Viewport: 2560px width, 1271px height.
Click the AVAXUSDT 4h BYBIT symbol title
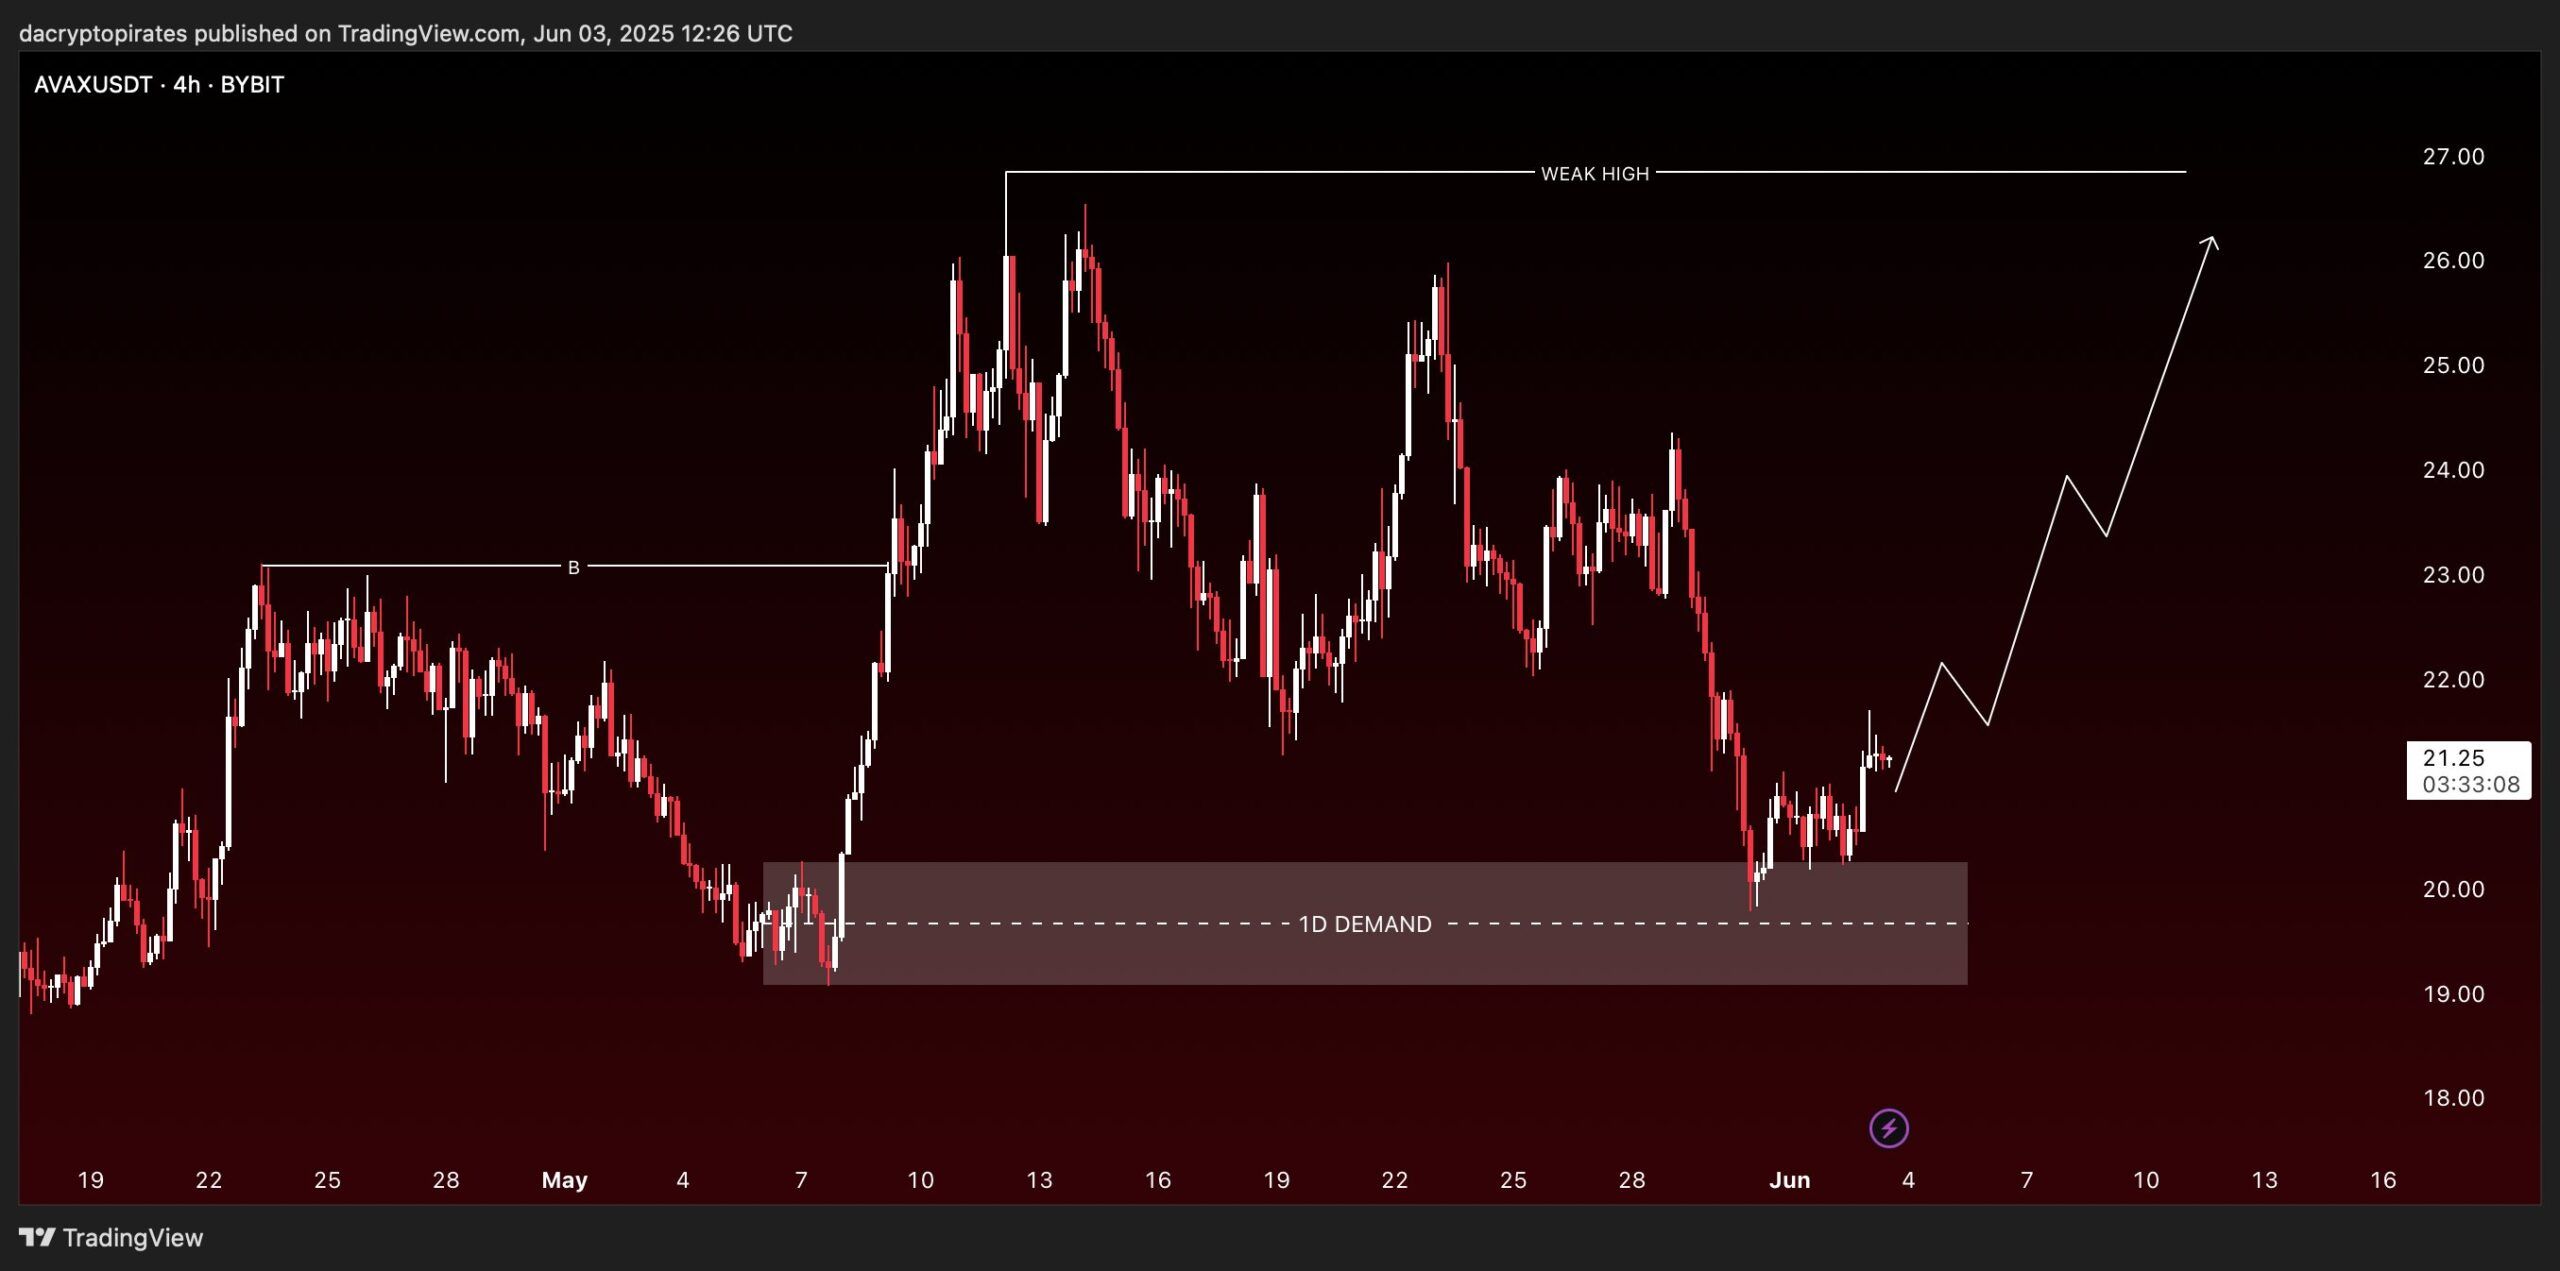click(159, 85)
